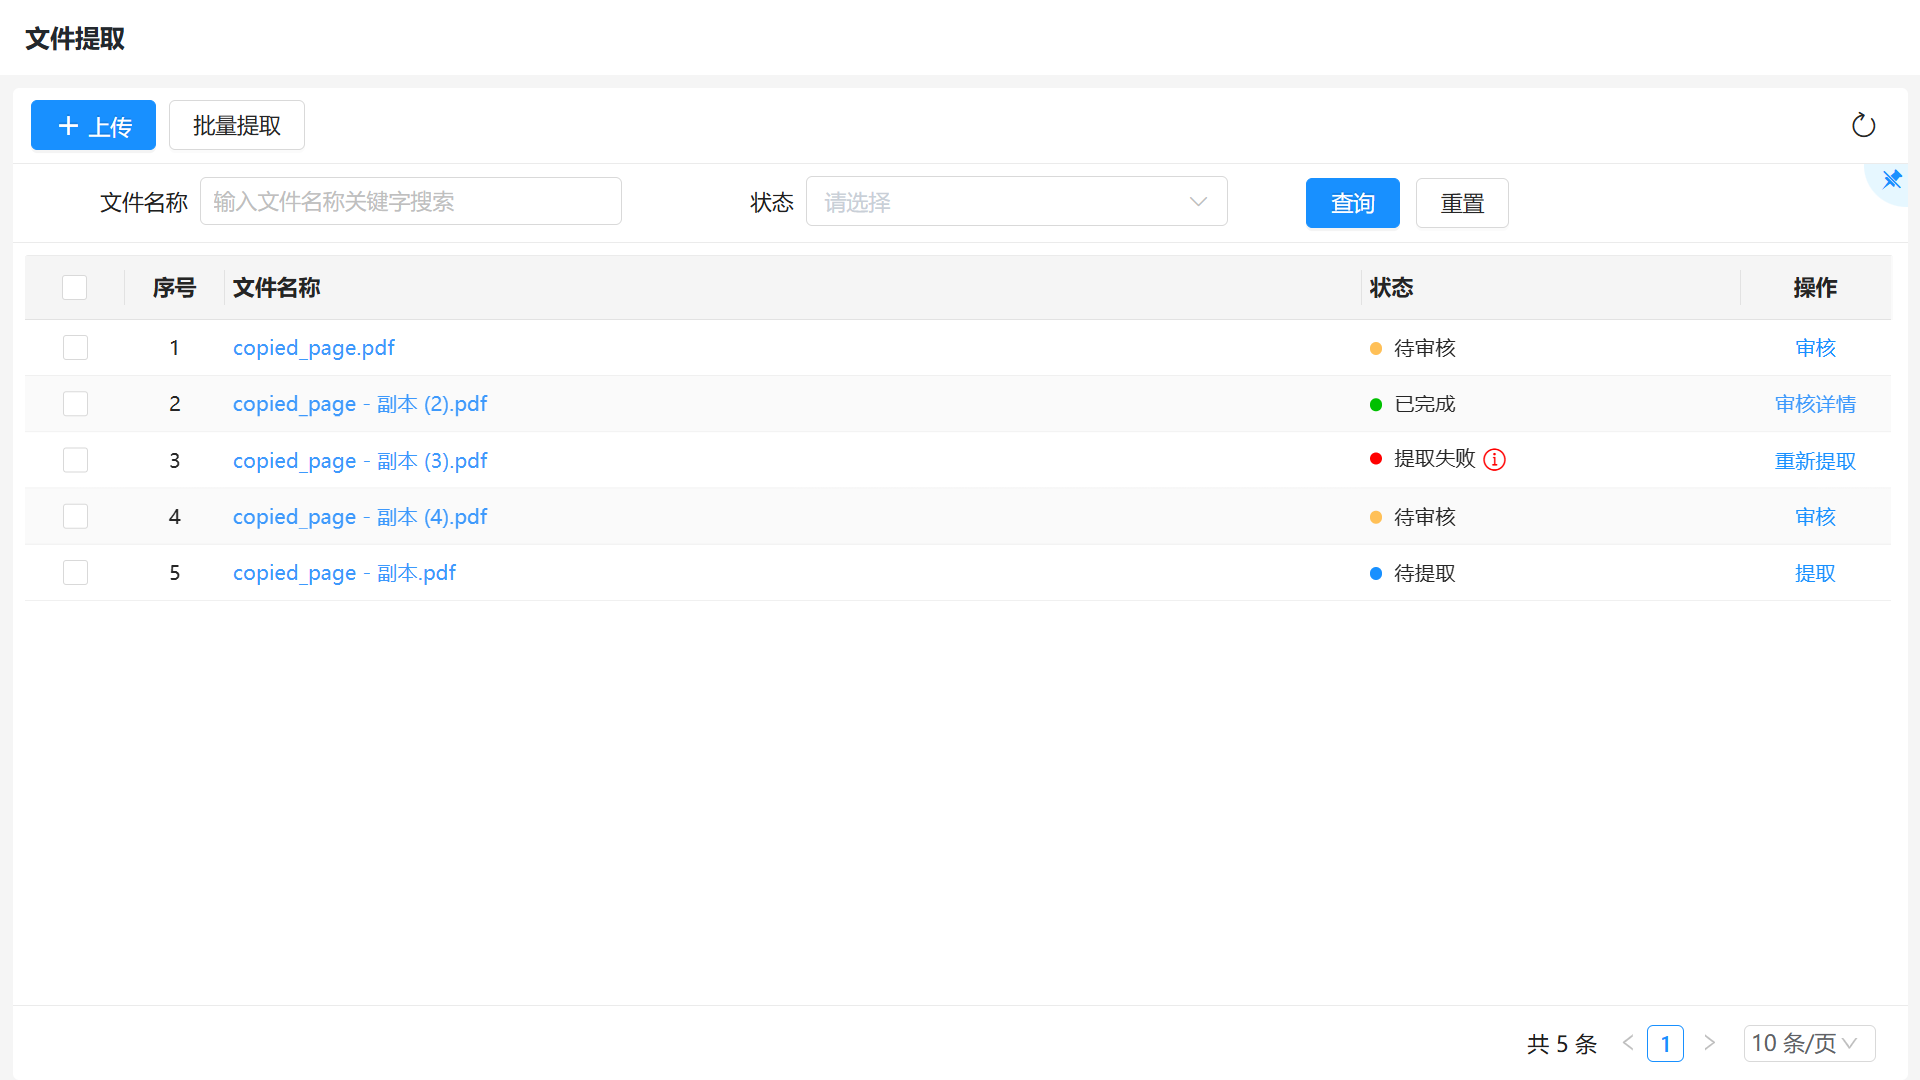Click the 上传 upload button with plus icon
Image resolution: width=1920 pixels, height=1080 pixels.
pos(93,125)
